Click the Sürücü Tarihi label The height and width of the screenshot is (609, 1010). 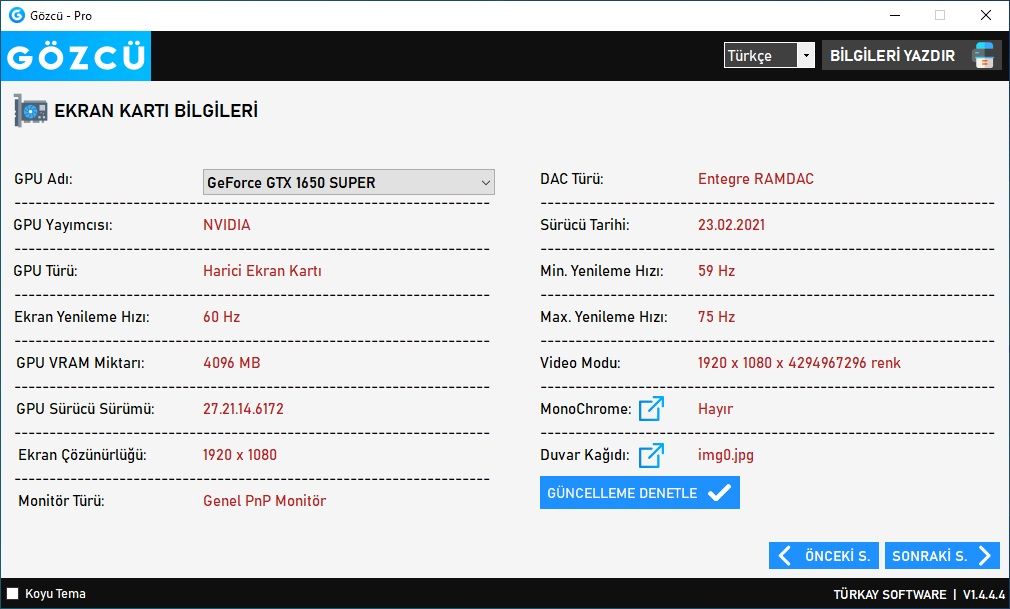[x=585, y=225]
